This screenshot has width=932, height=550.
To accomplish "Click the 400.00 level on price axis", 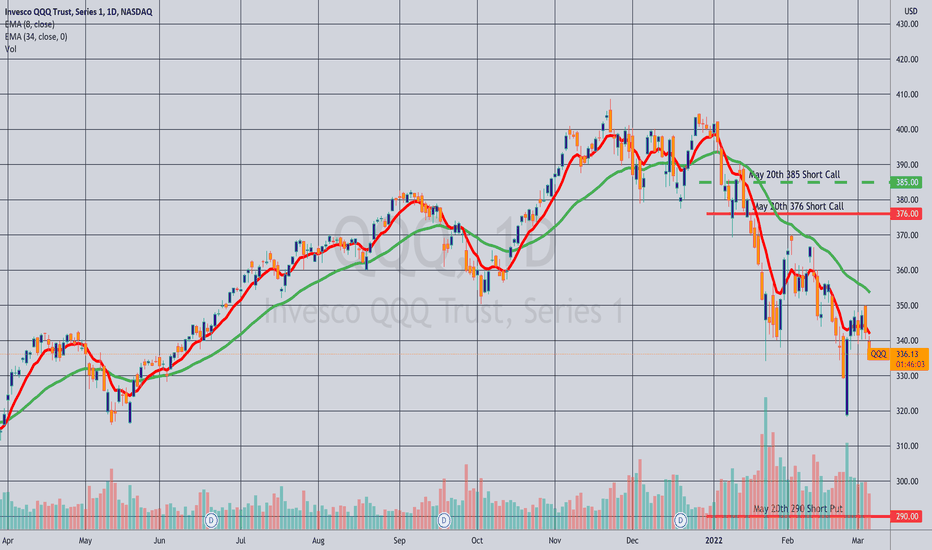I will (907, 129).
